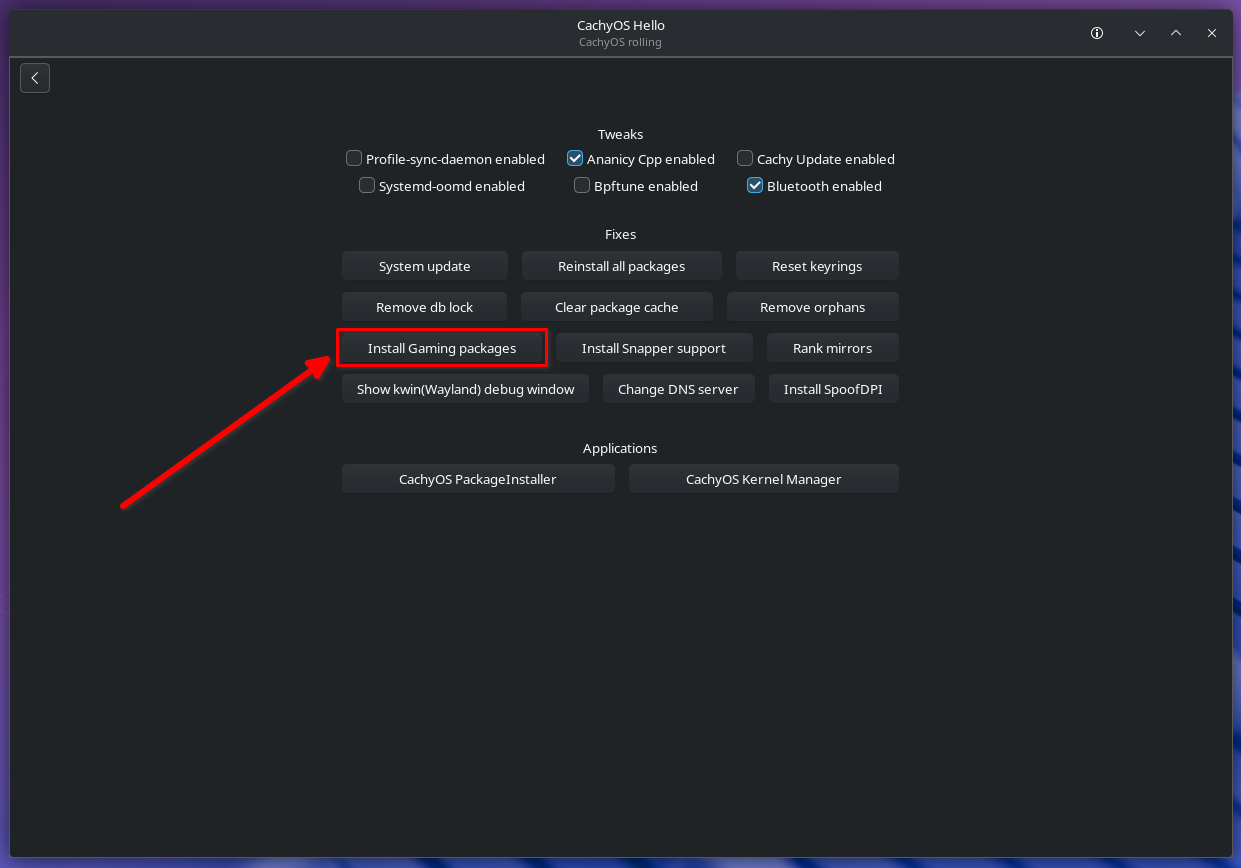Reset keyrings

pos(818,266)
